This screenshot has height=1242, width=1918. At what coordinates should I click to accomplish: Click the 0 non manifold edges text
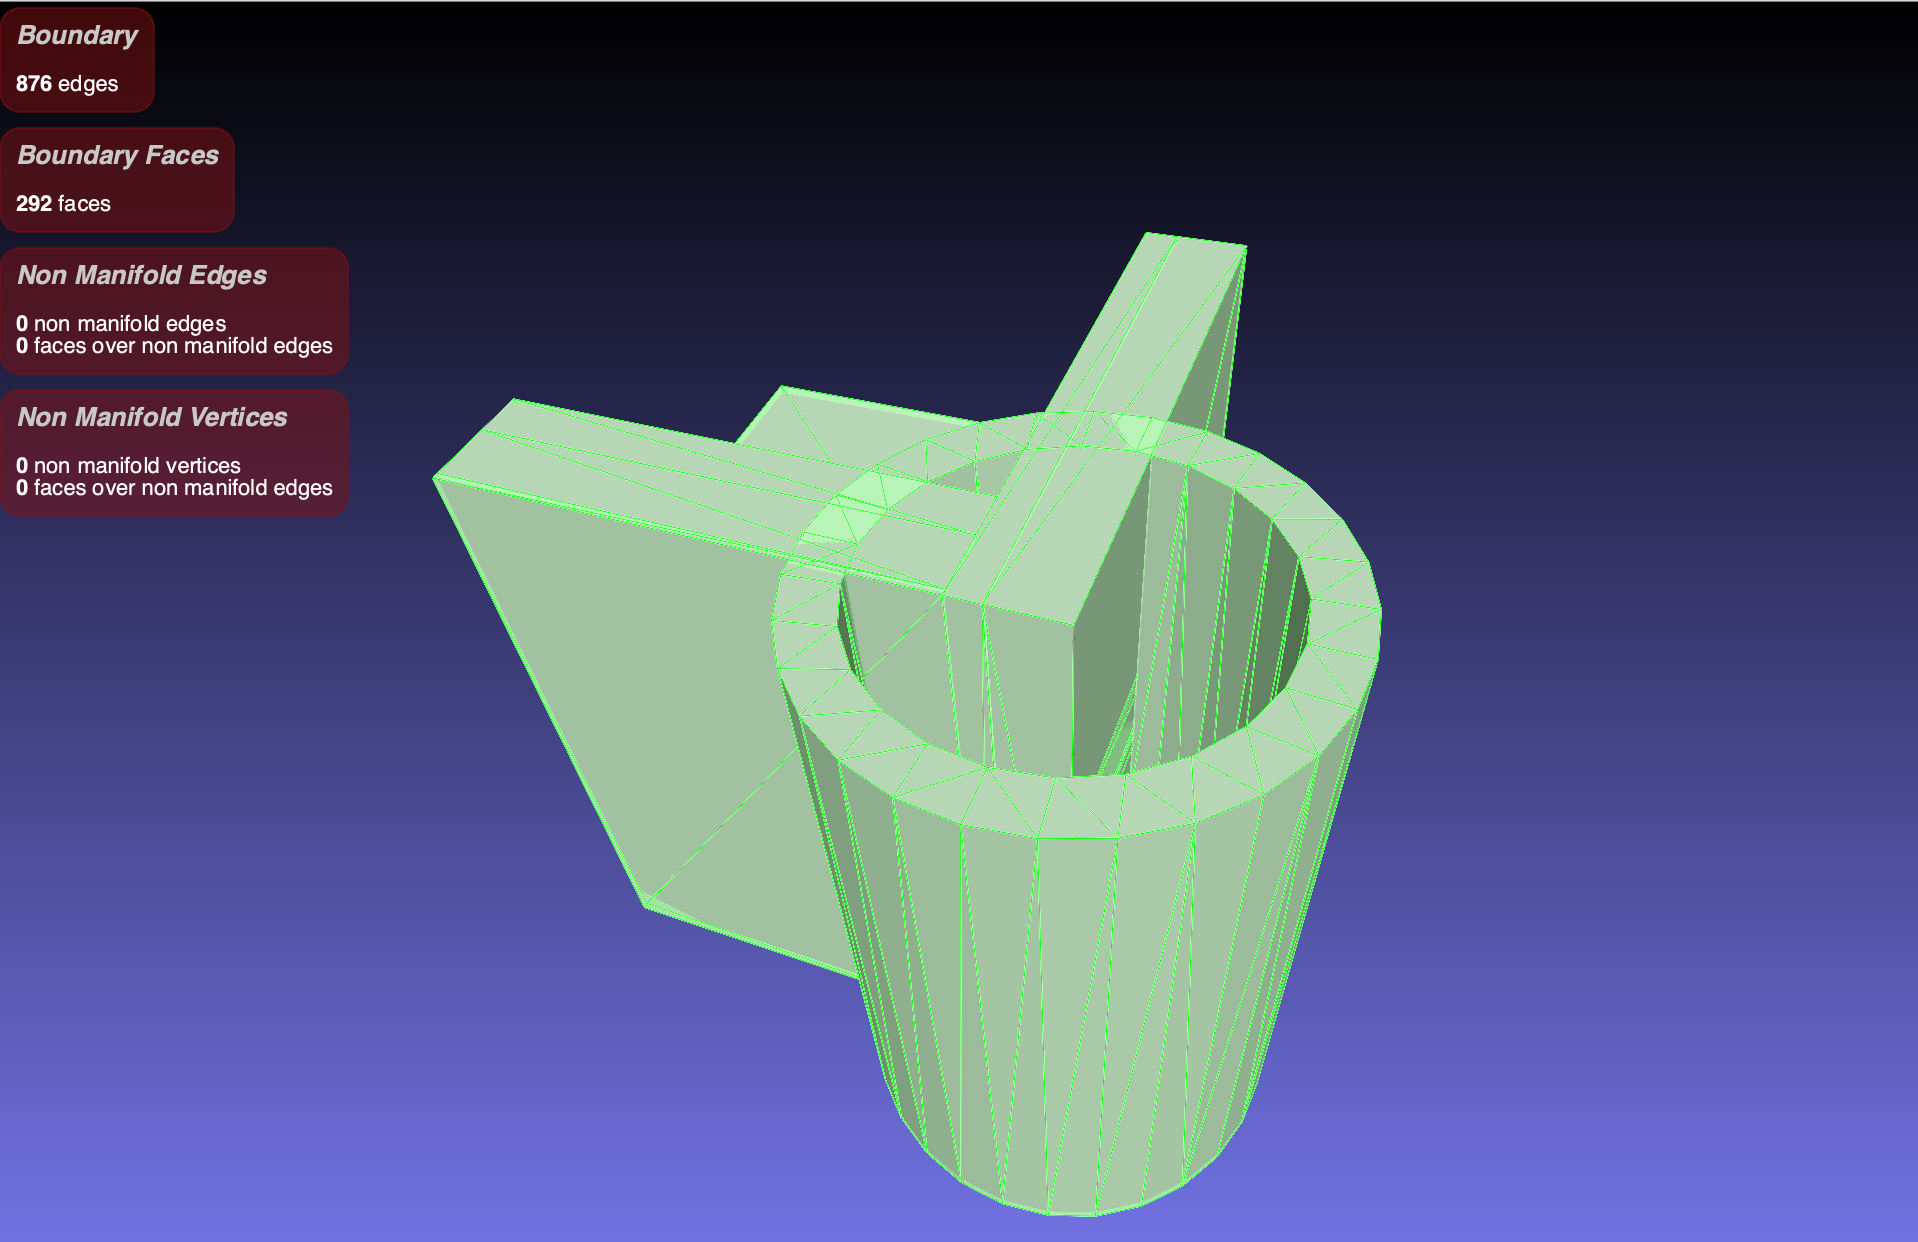(120, 323)
